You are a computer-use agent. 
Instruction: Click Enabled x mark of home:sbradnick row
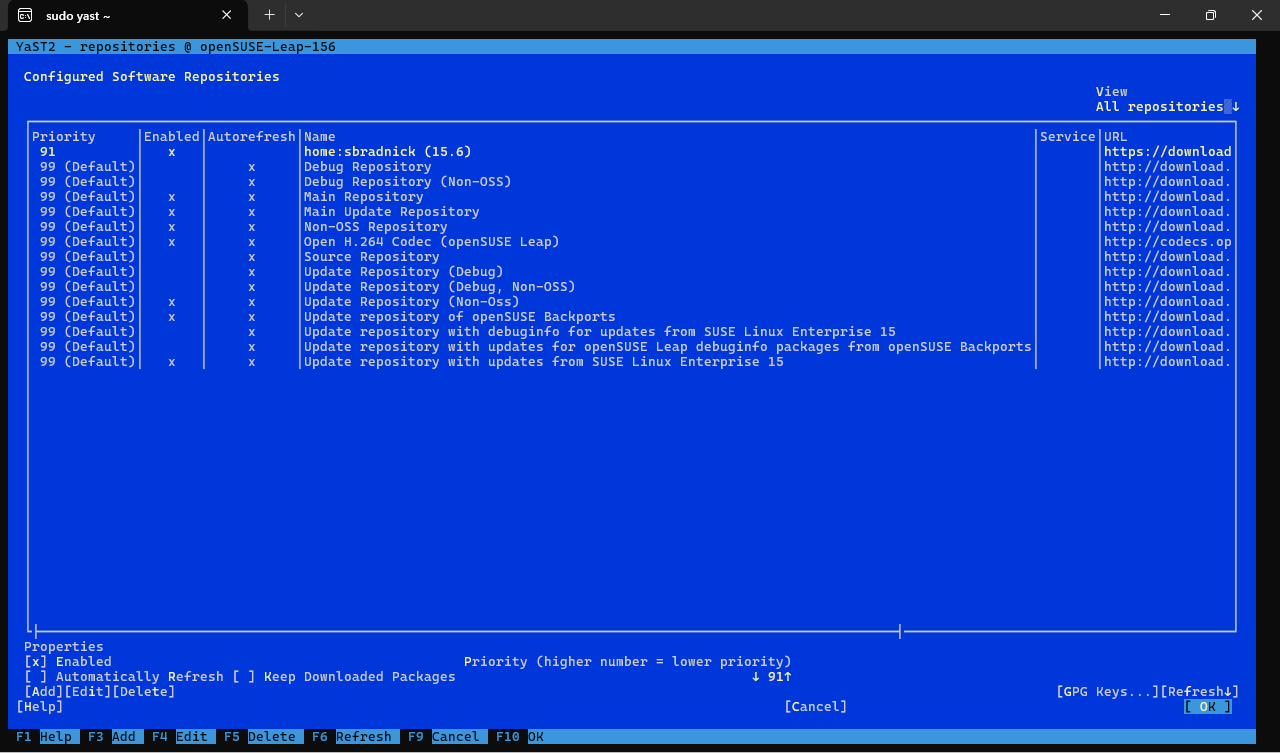point(172,152)
